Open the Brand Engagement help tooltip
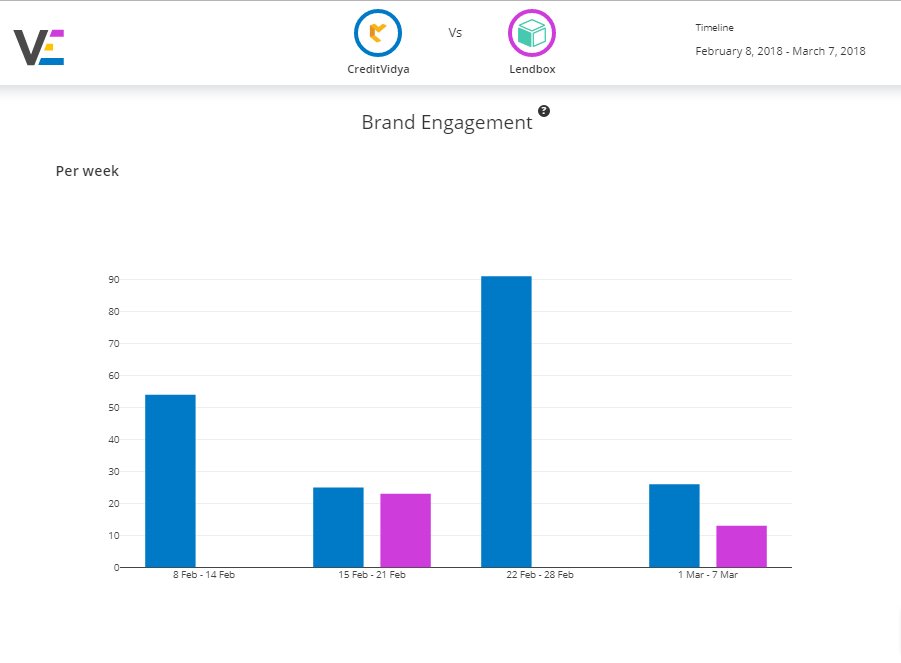This screenshot has height=663, width=901. 543,112
